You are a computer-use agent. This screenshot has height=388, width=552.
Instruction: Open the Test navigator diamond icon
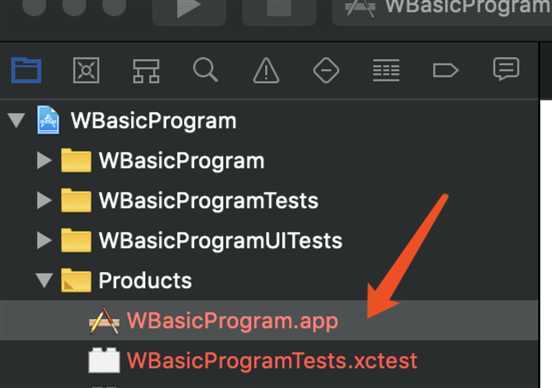326,70
